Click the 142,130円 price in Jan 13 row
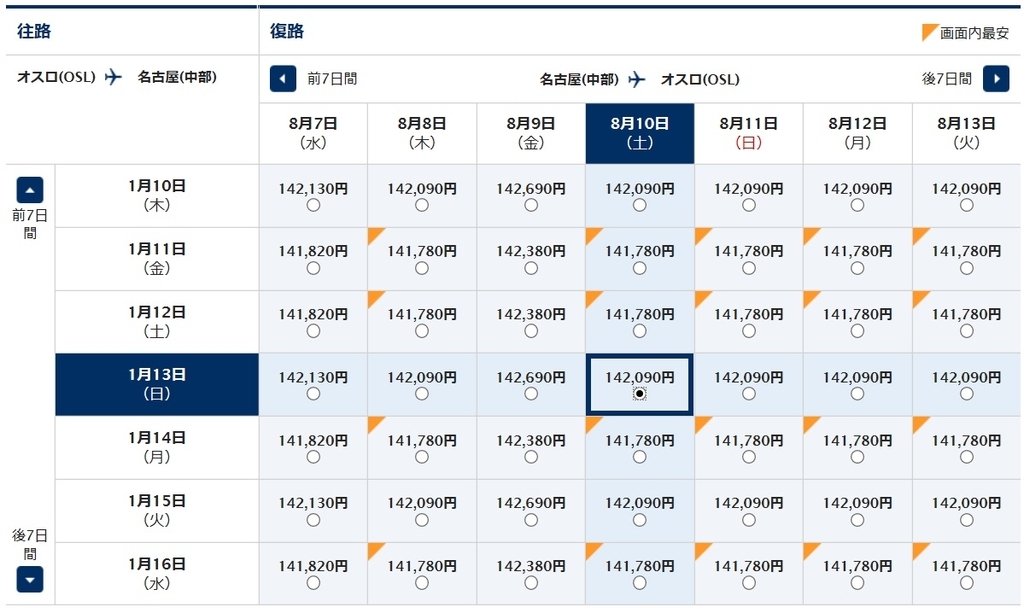This screenshot has width=1024, height=613. pos(313,377)
